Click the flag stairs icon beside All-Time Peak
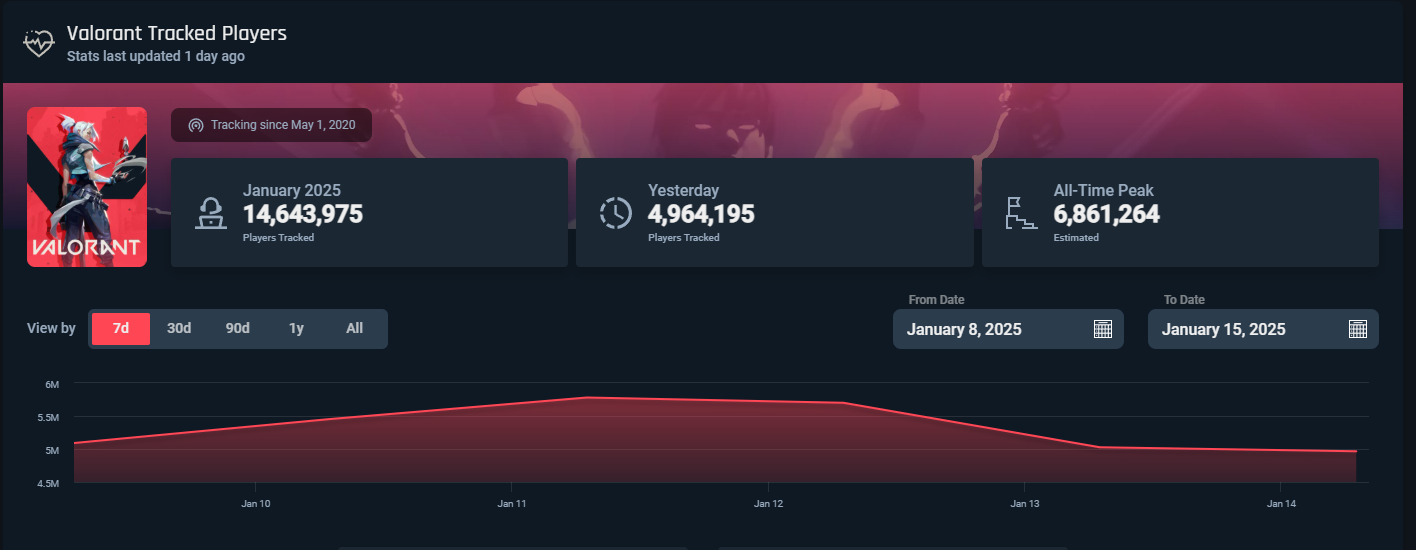 pos(1021,212)
